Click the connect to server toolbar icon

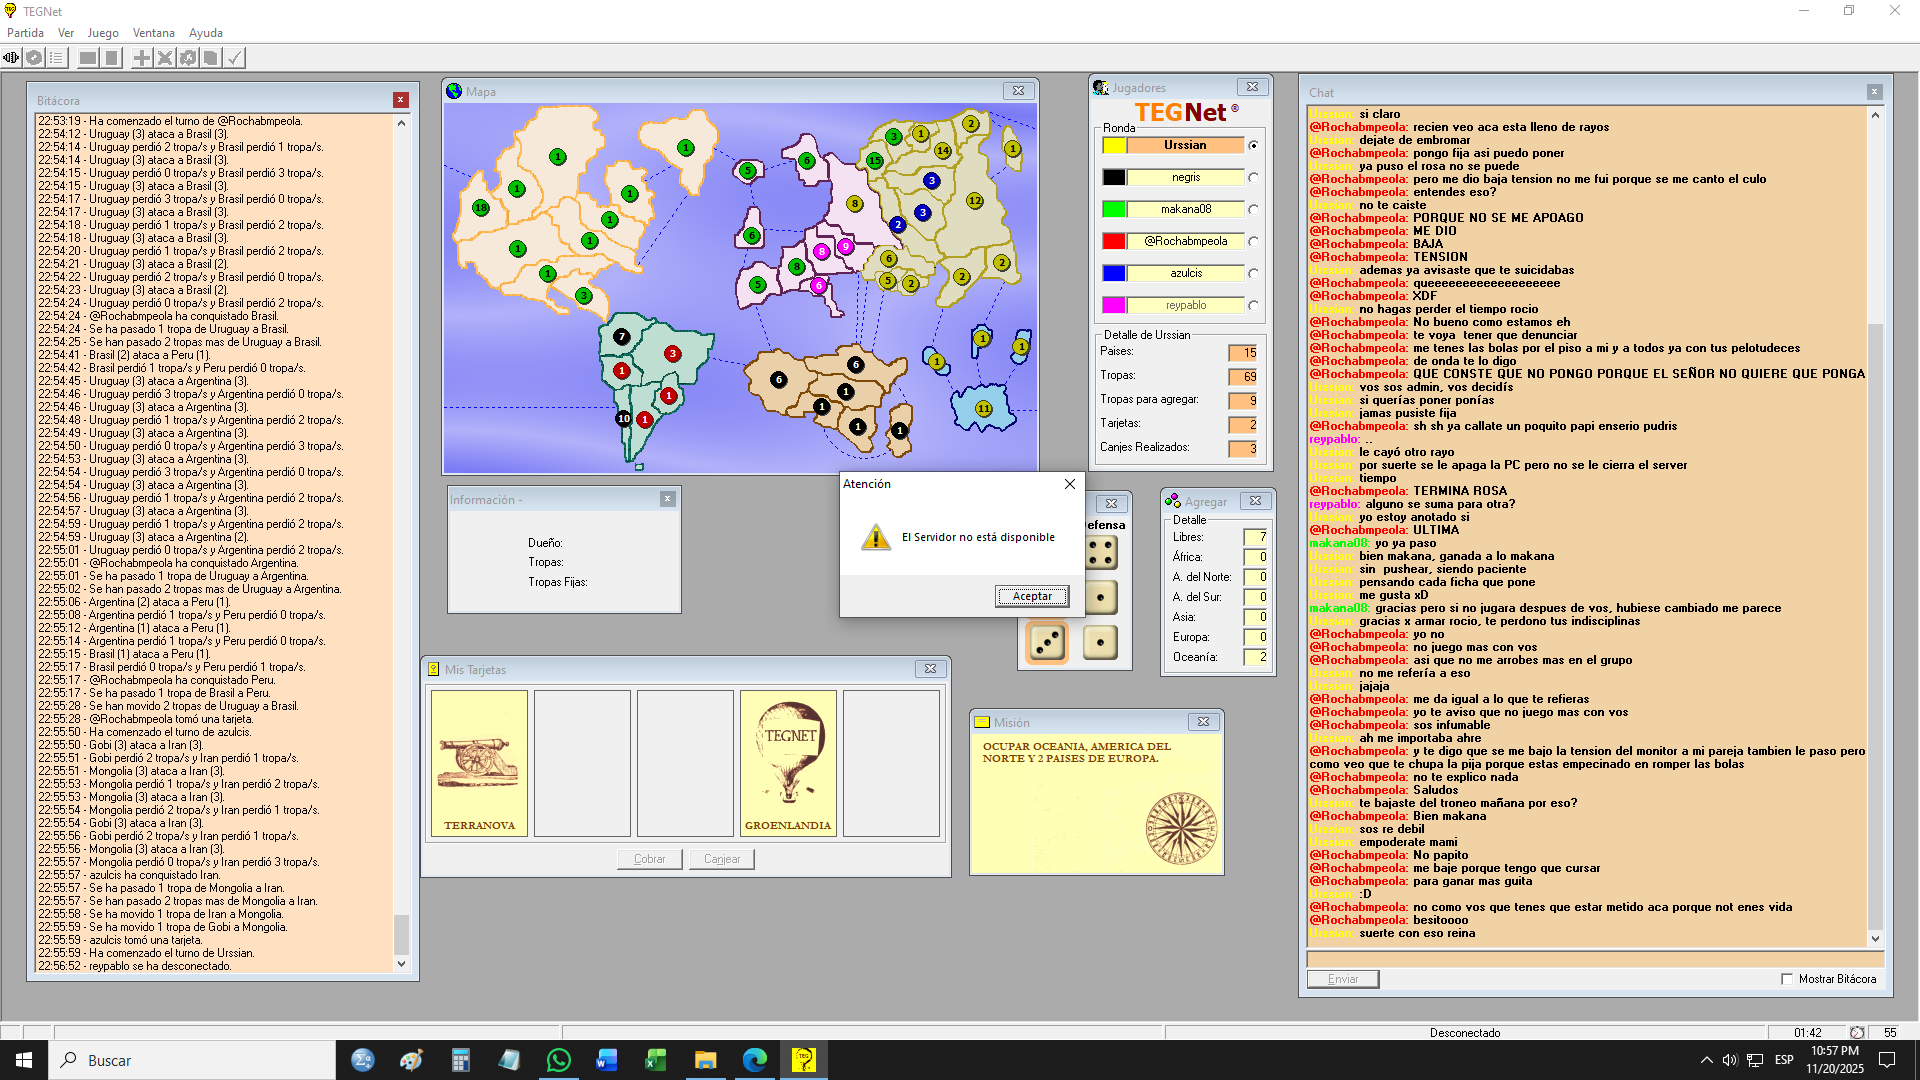tap(11, 58)
